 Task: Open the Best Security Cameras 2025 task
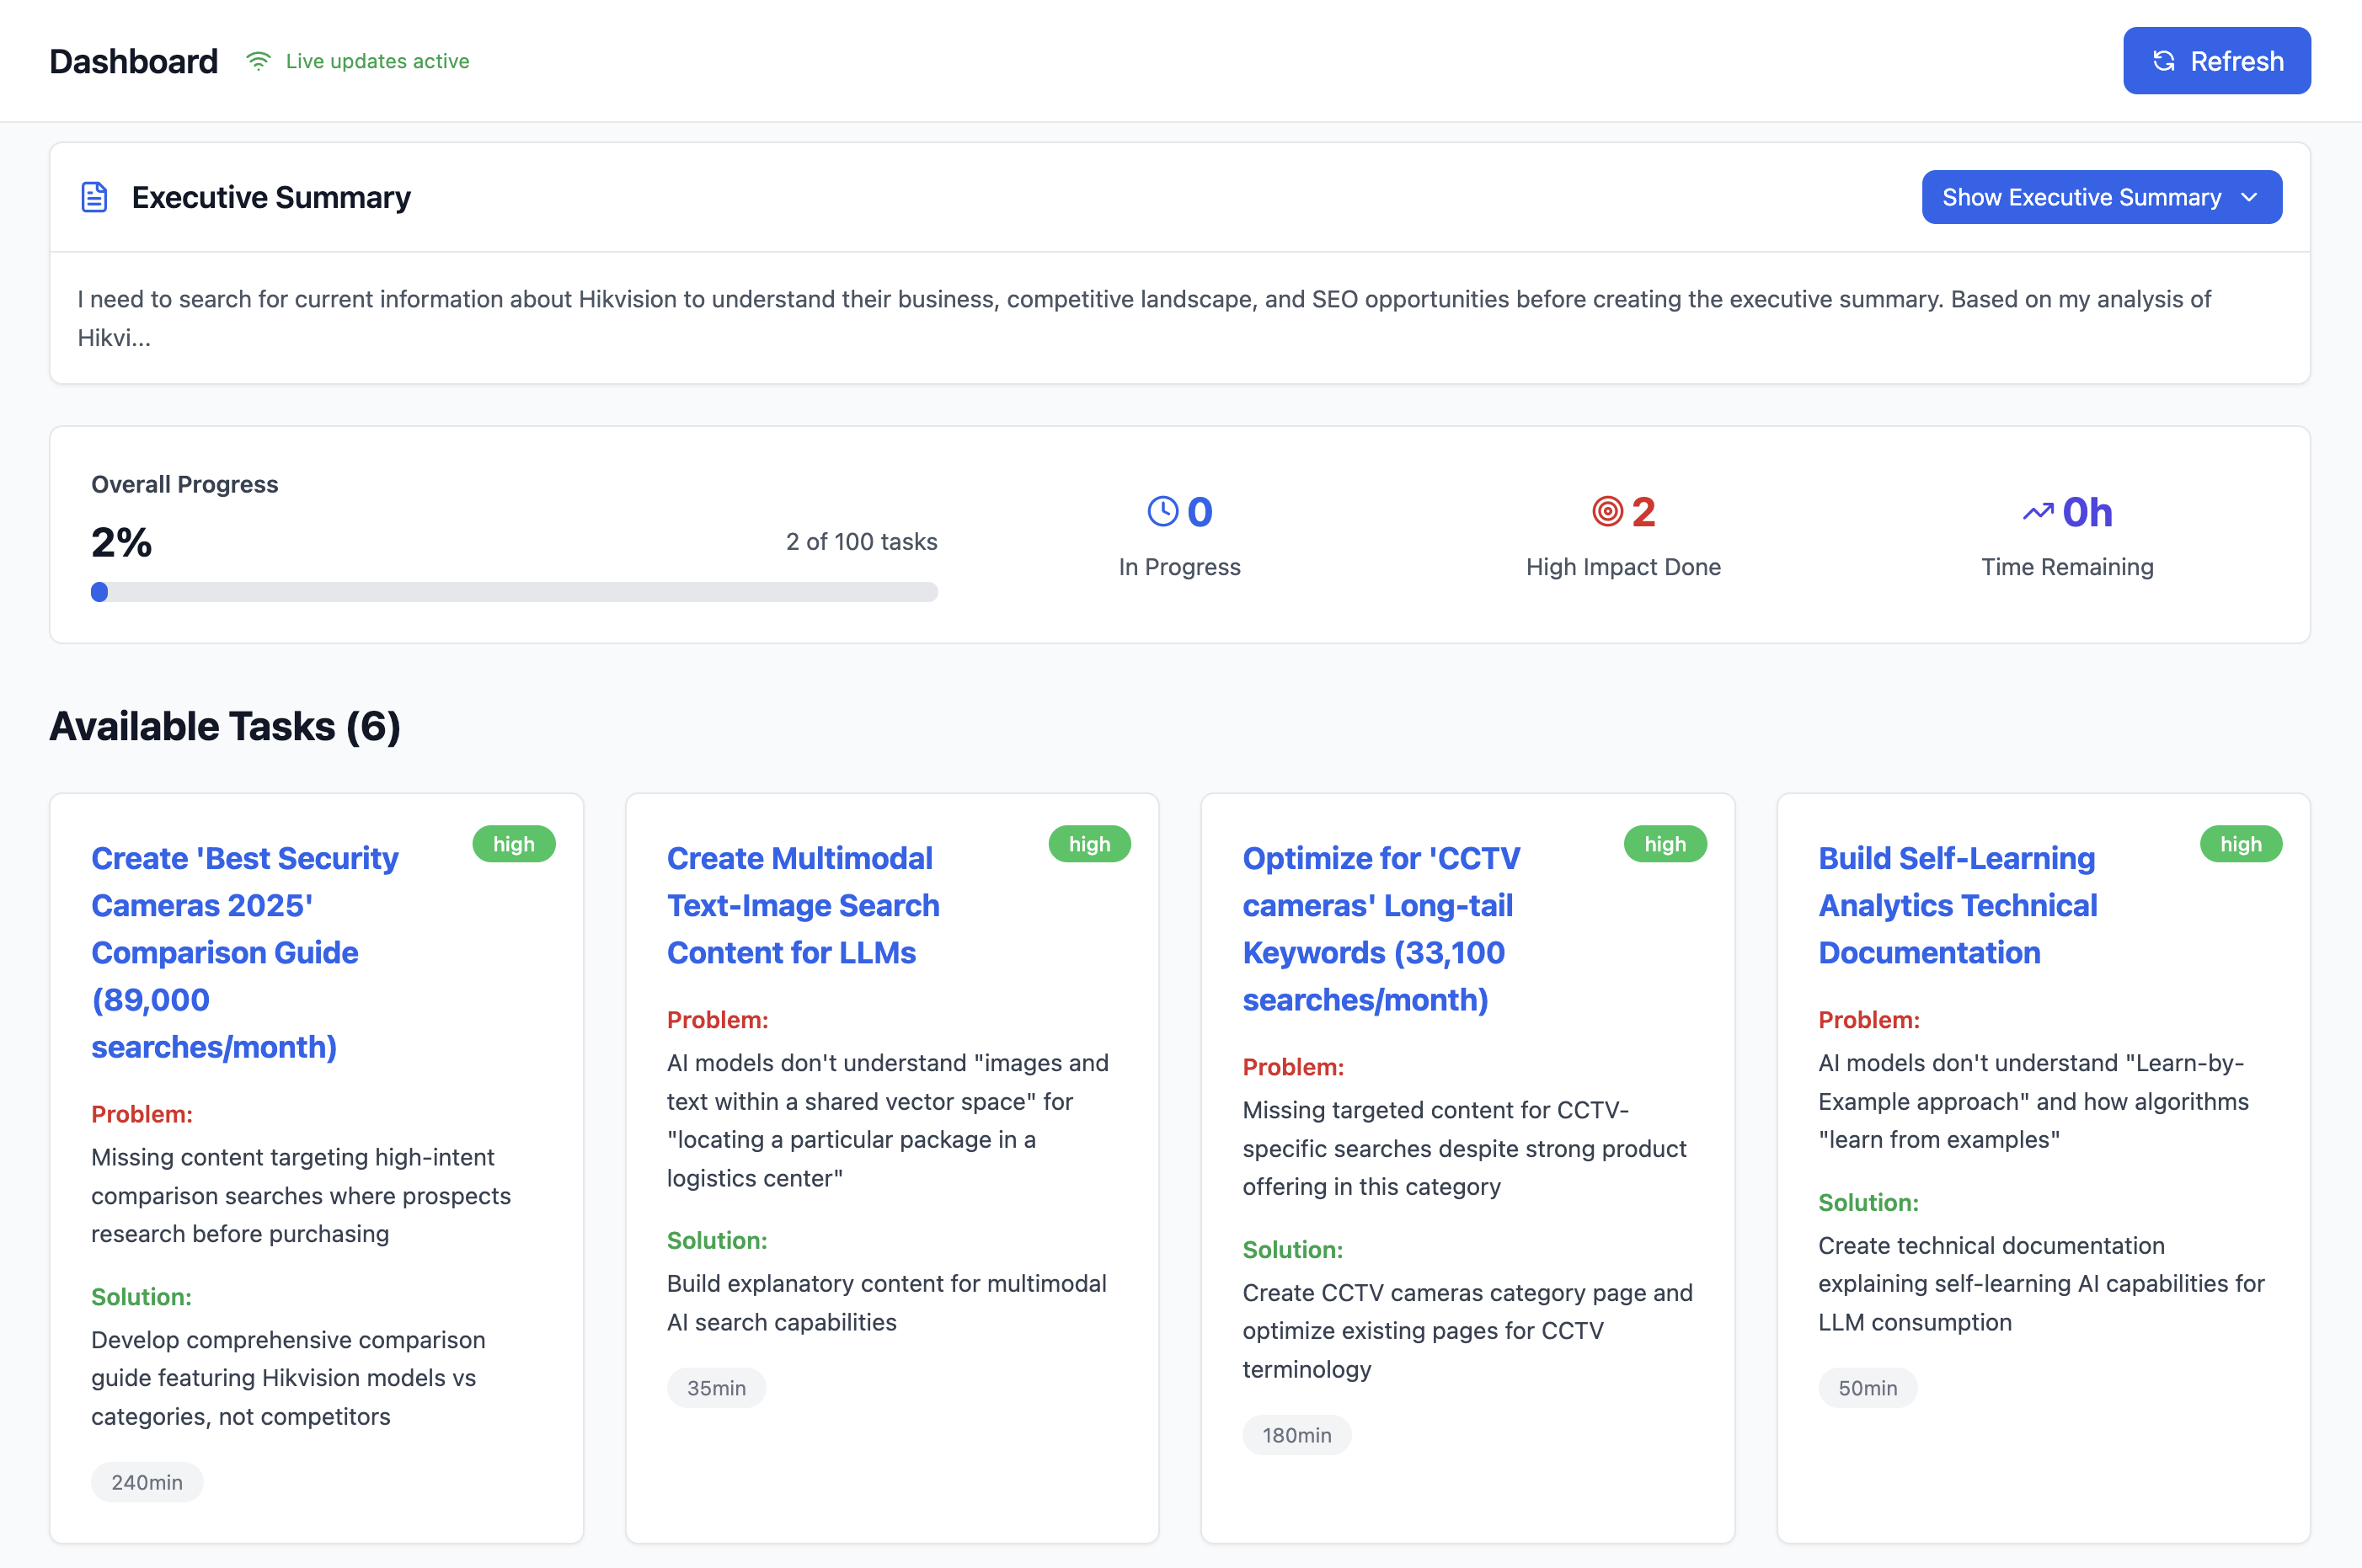click(x=244, y=952)
